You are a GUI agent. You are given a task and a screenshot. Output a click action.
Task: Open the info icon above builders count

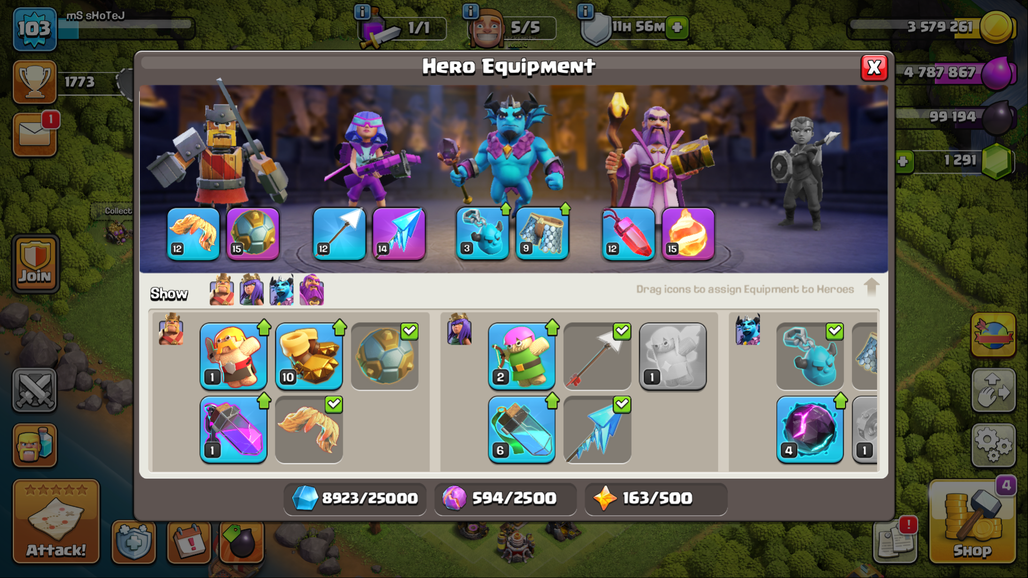tap(470, 10)
